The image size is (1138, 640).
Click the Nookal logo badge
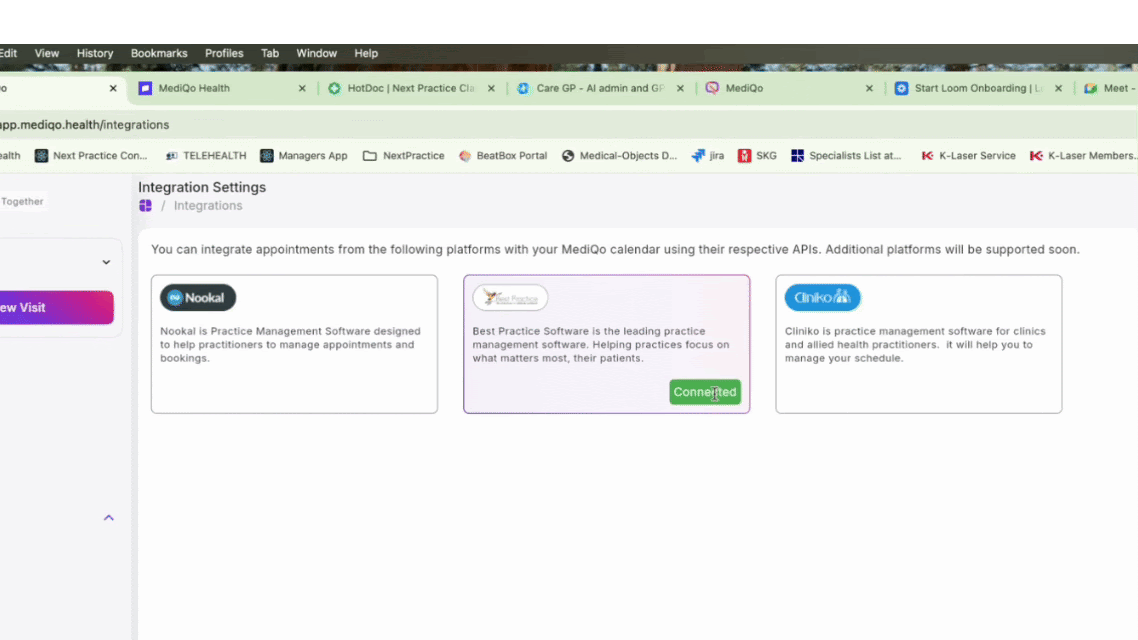pos(197,298)
